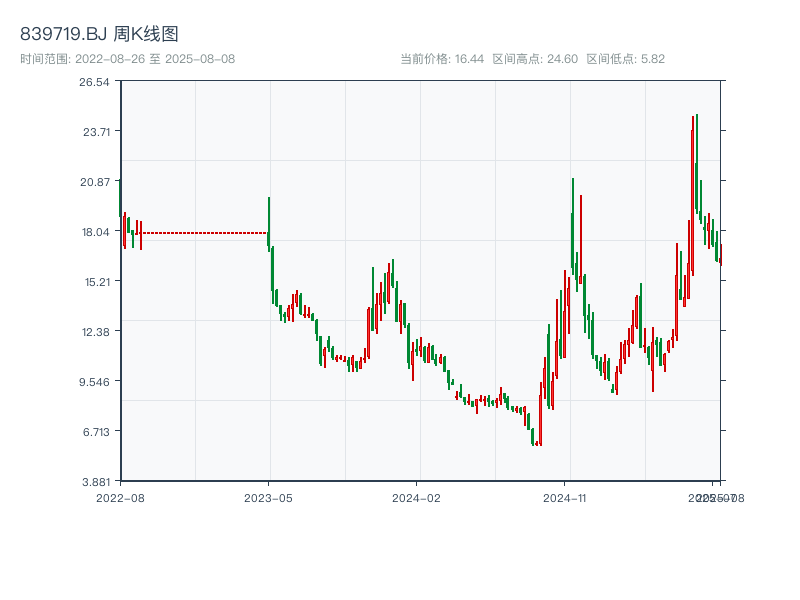
Task: Click the y-axis value 23.71
Action: tap(96, 132)
